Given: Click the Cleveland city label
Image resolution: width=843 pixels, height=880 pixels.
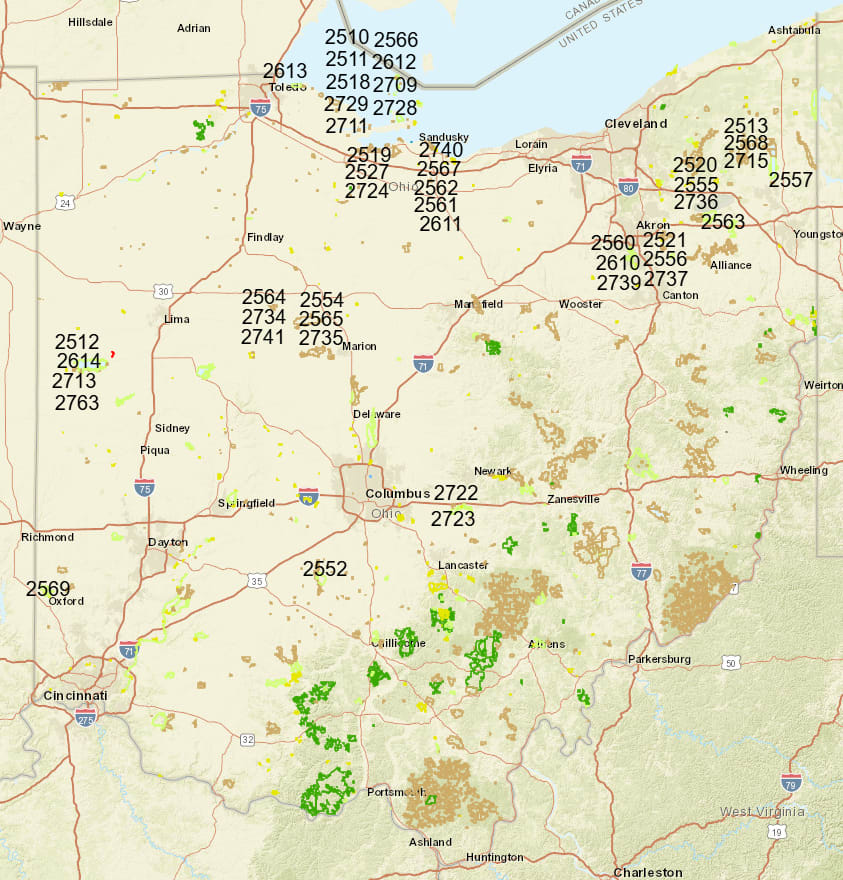Looking at the screenshot, I should pos(637,124).
